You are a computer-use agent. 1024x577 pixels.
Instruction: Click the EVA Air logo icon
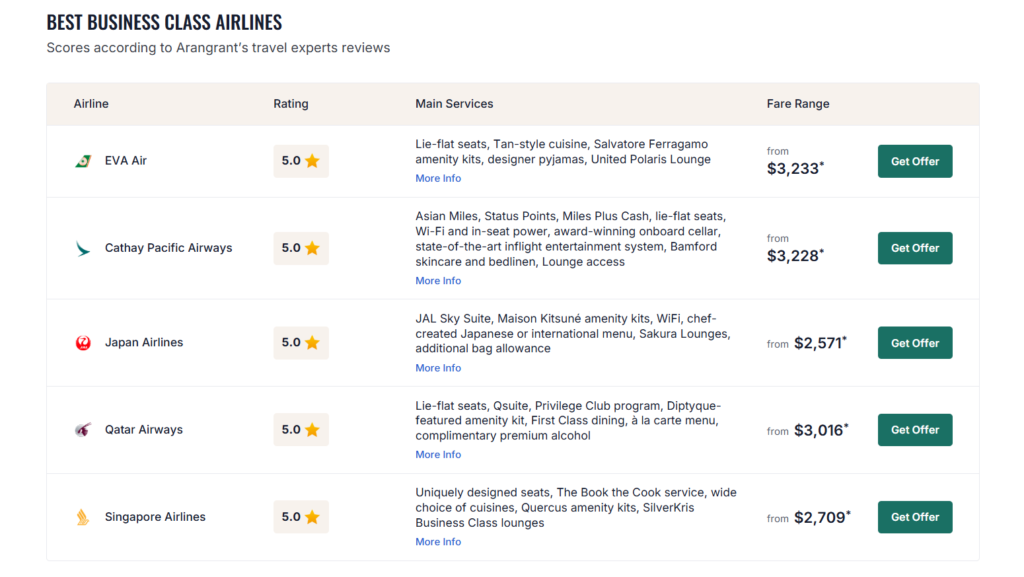point(83,161)
